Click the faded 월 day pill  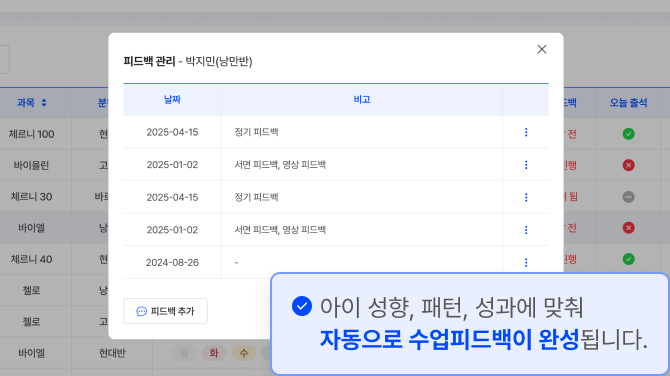pyautogui.click(x=184, y=353)
